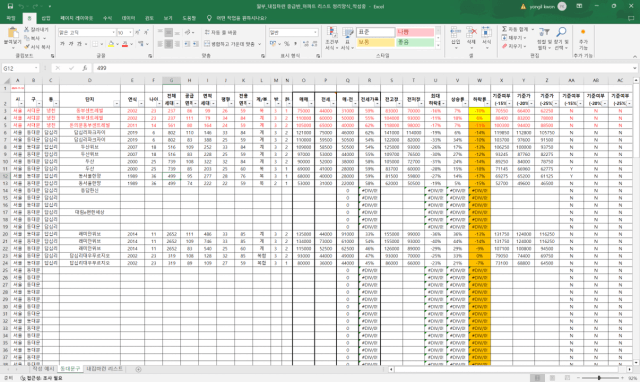Click the Paste clipboard icon
Screen dimensions: 640x382
12,33
